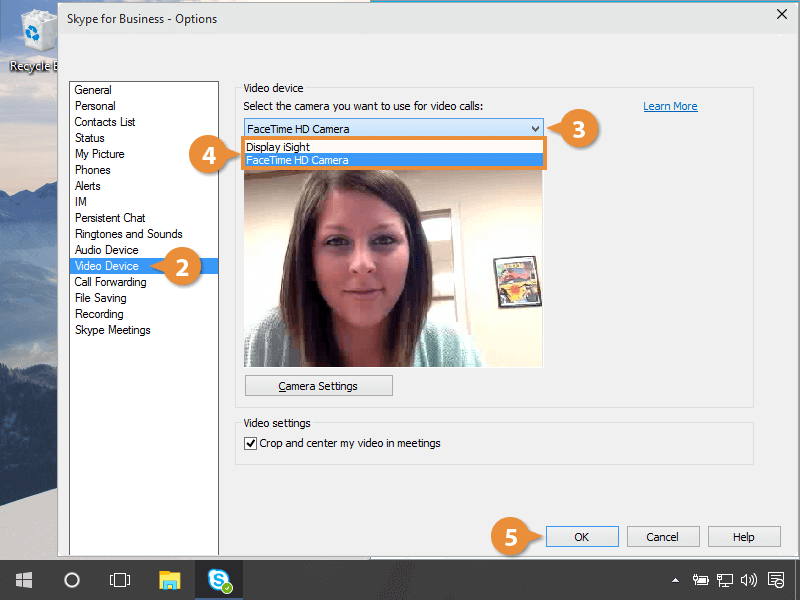Open the Learn More link
This screenshot has width=800, height=600.
pyautogui.click(x=670, y=106)
